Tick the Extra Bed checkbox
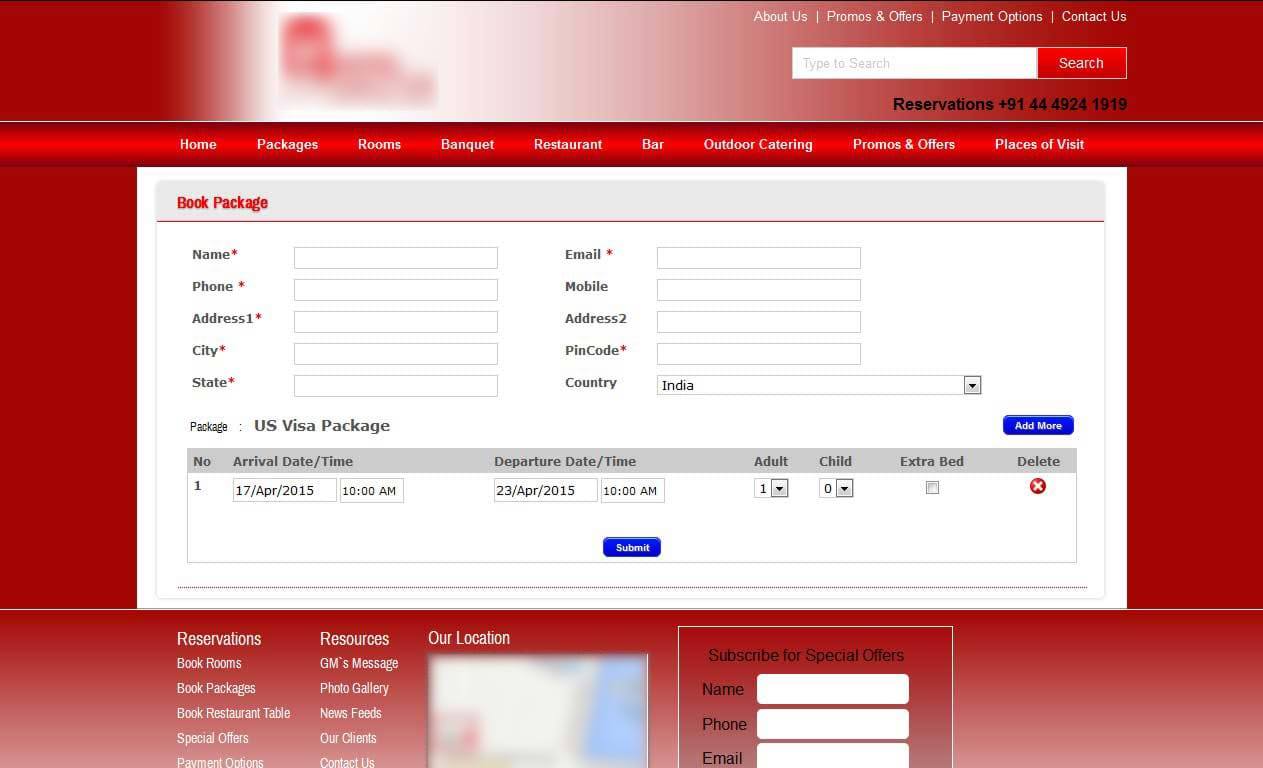This screenshot has height=768, width=1263. point(932,488)
